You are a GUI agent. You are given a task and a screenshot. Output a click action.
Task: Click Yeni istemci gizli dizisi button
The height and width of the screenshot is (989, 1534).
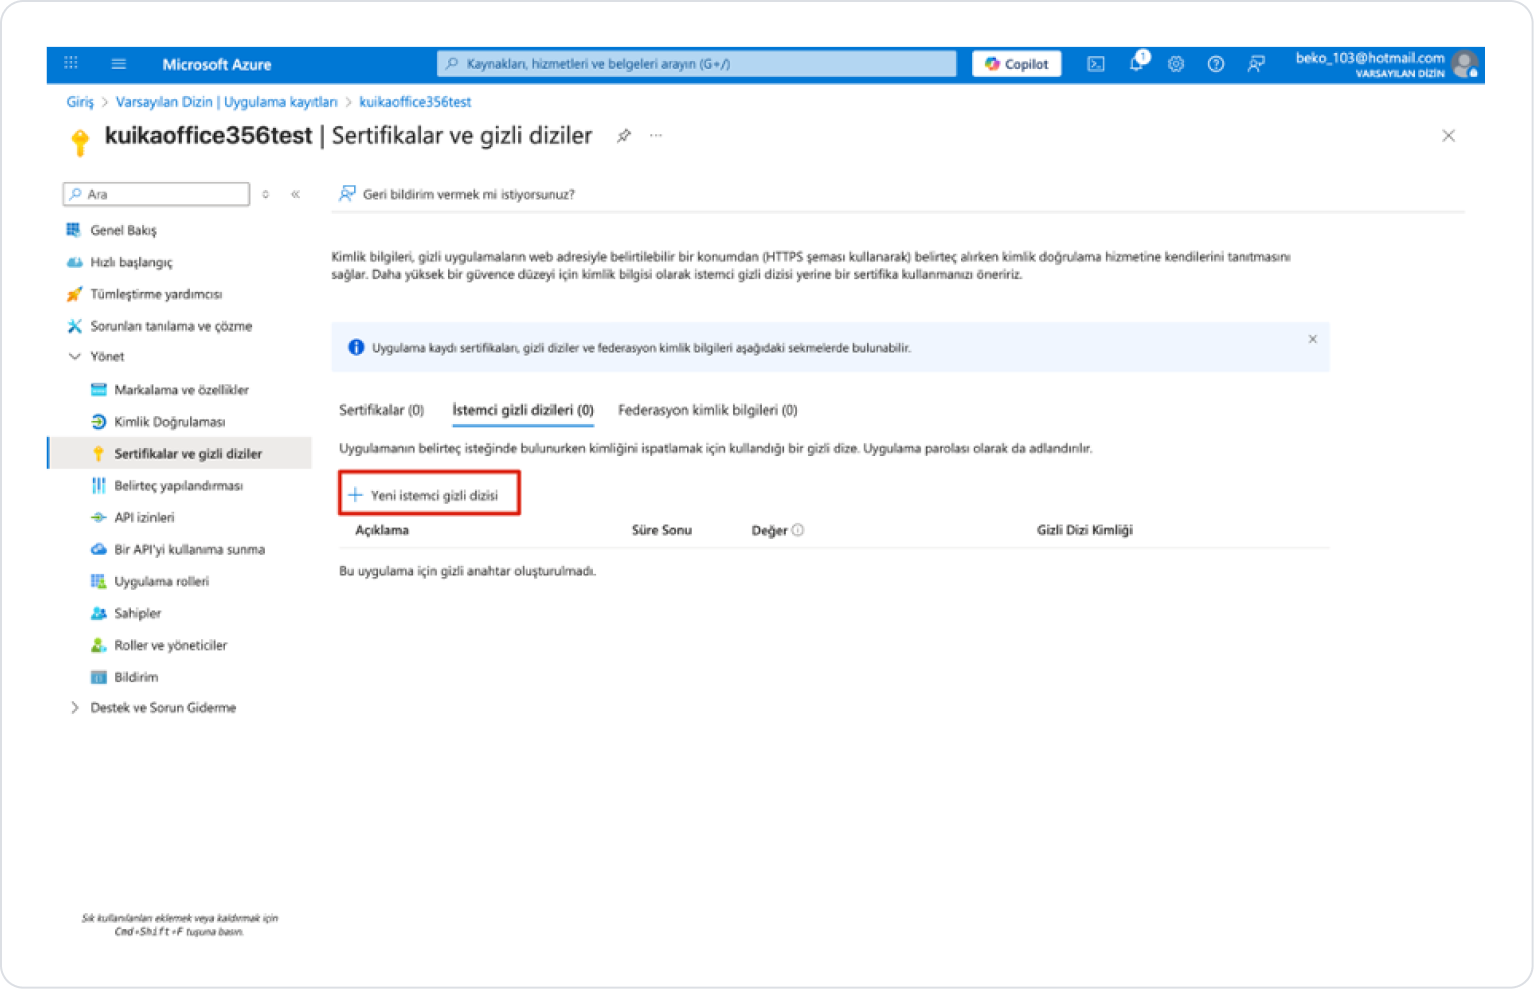coord(429,495)
